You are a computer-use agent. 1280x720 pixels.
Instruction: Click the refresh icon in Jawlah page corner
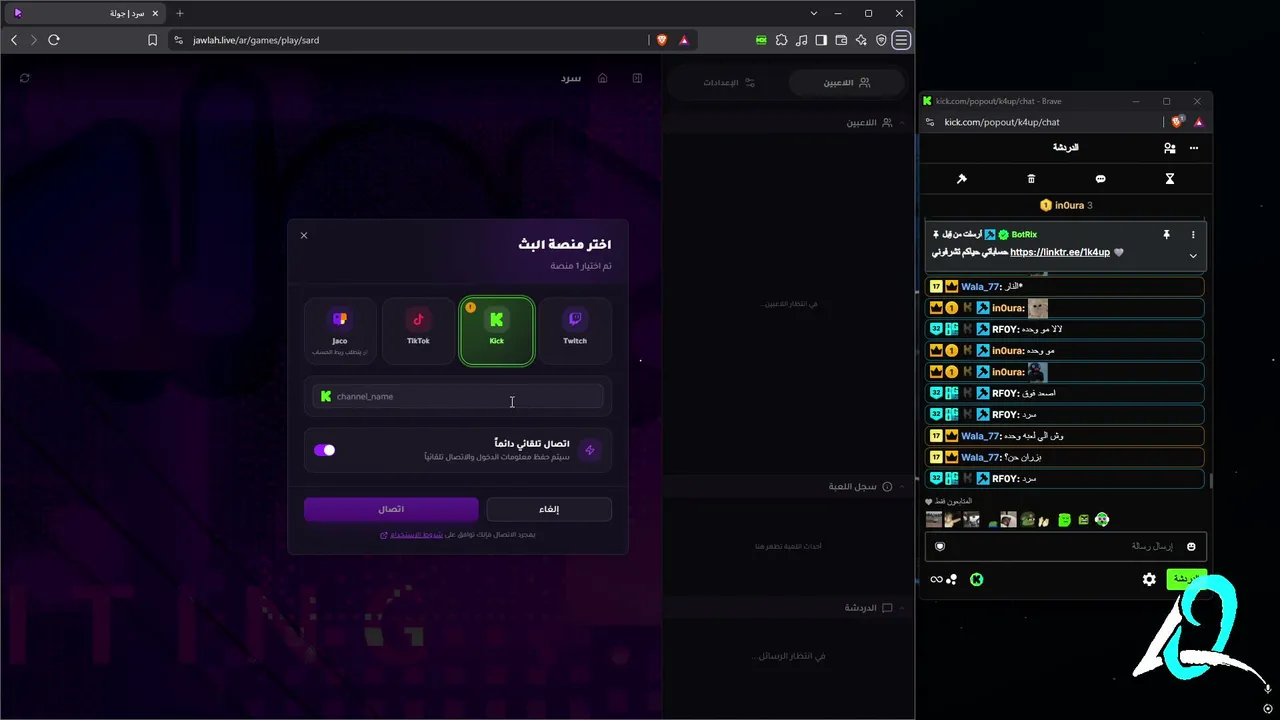(25, 78)
